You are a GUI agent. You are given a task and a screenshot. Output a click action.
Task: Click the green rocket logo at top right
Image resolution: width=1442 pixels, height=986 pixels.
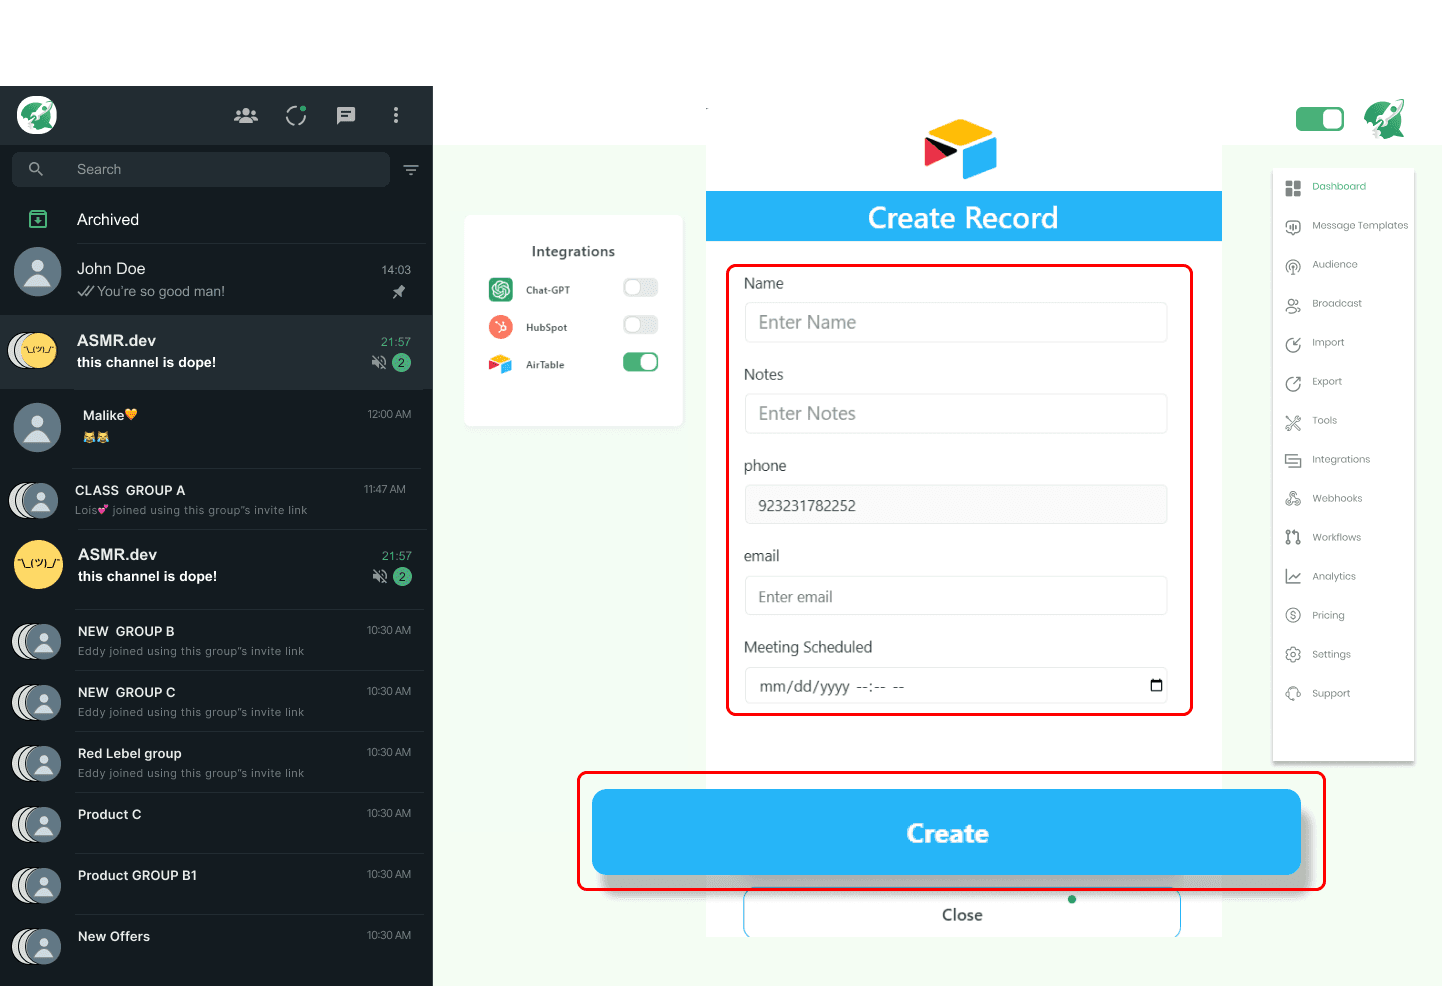tap(1385, 118)
